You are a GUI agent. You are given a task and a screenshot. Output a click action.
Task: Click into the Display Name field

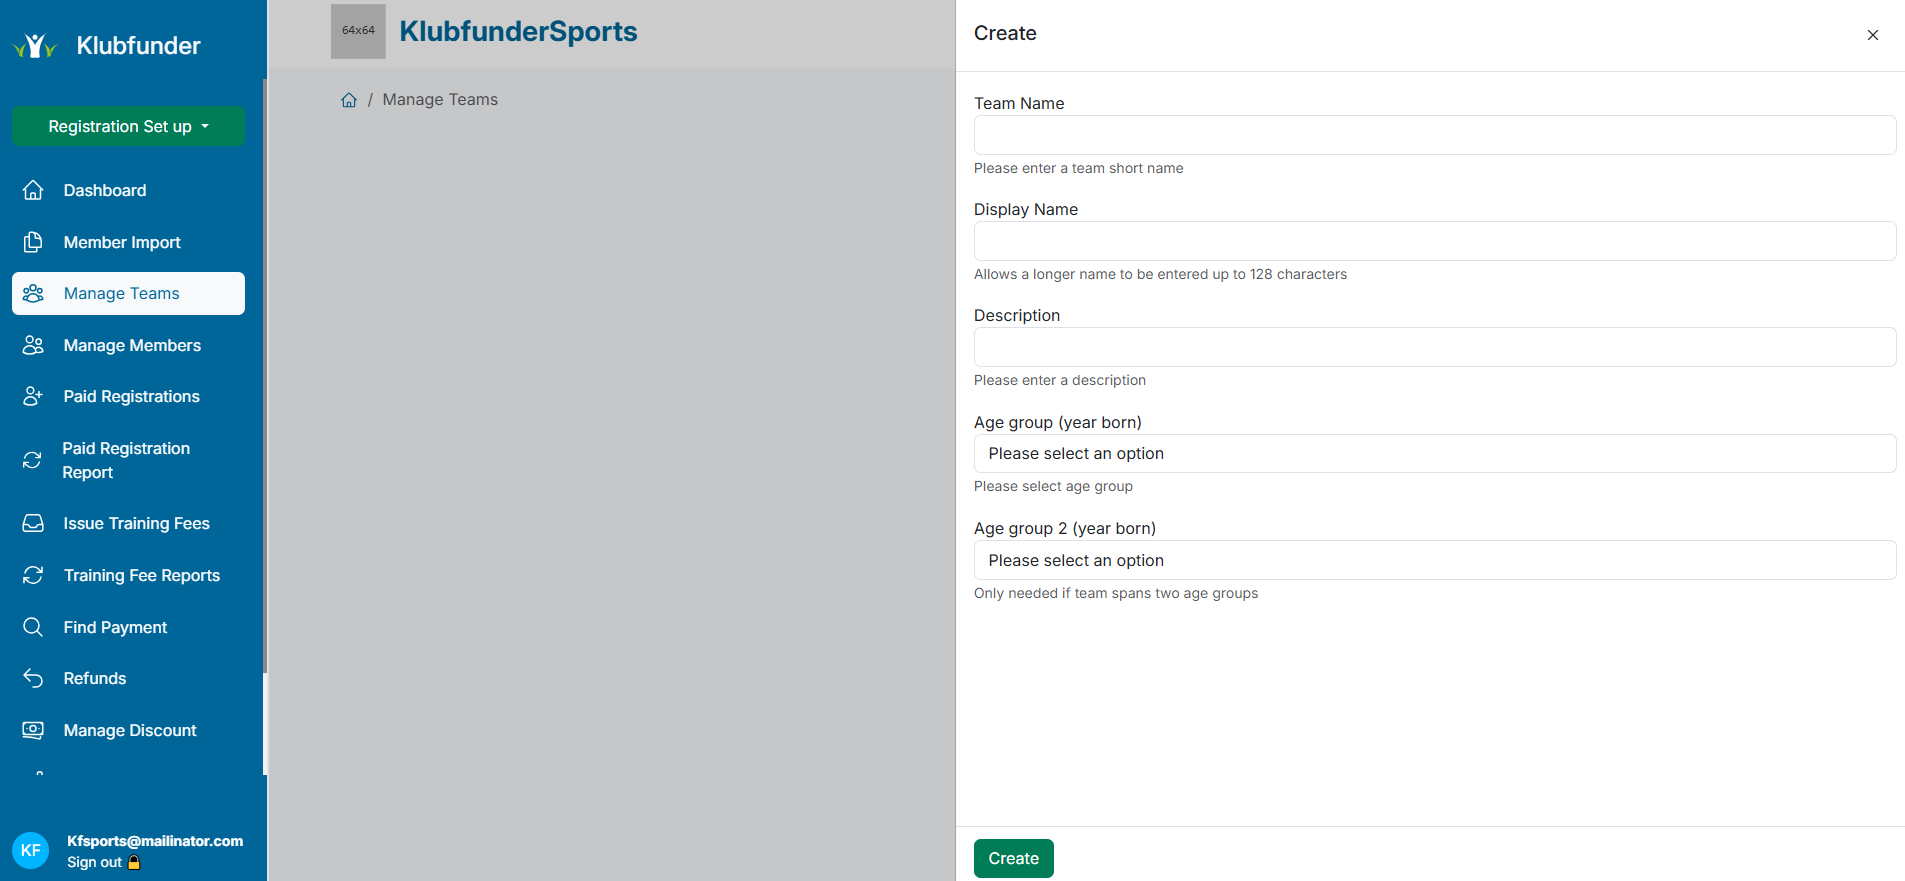1434,241
